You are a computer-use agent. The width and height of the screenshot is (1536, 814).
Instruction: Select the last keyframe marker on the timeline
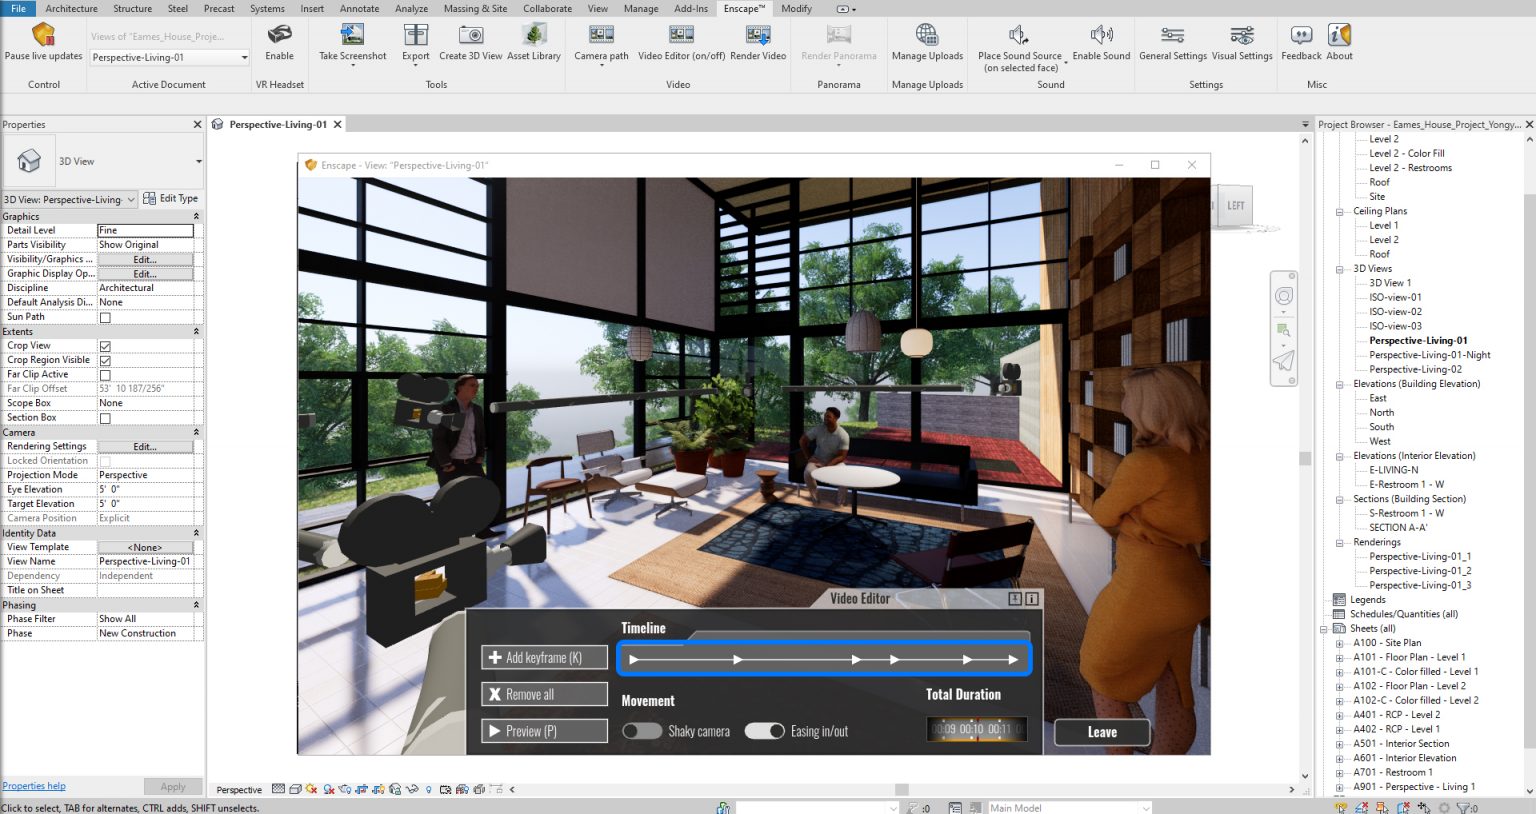(1013, 659)
